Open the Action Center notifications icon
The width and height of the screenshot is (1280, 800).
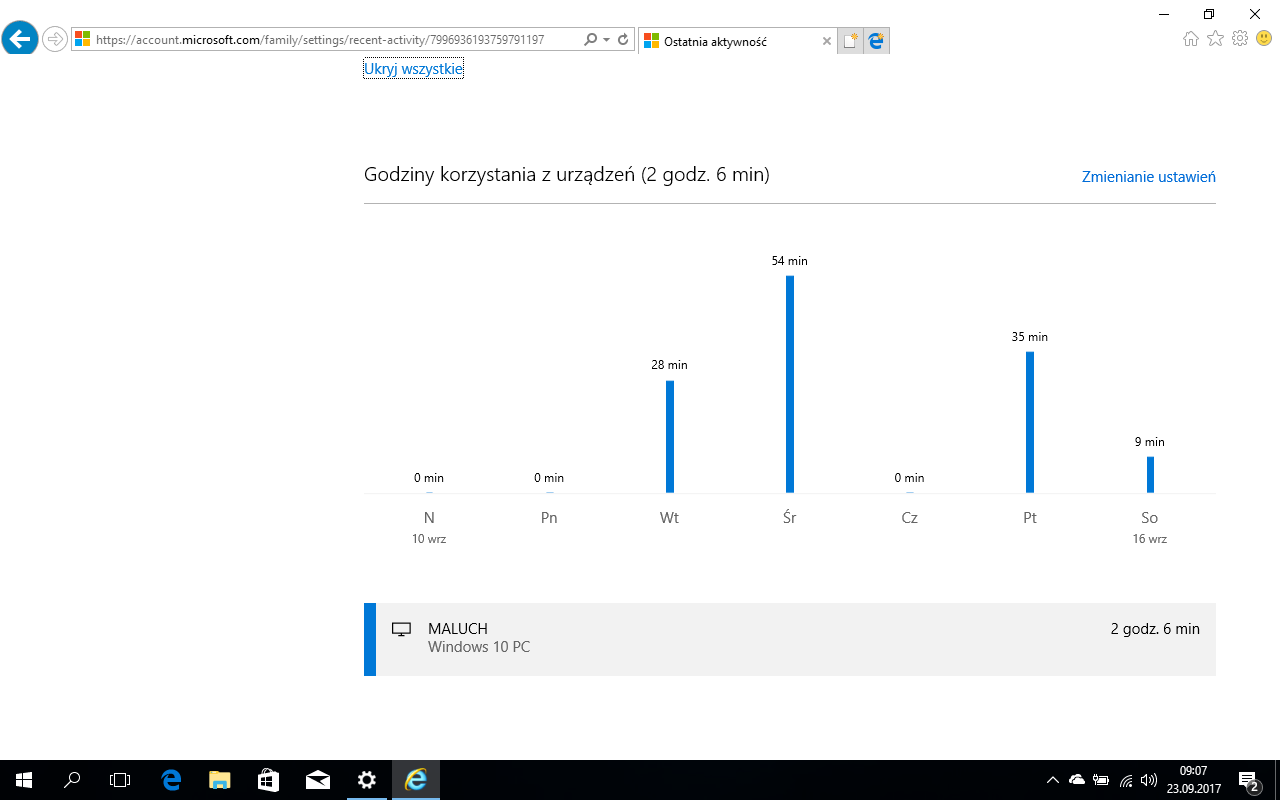point(1248,780)
